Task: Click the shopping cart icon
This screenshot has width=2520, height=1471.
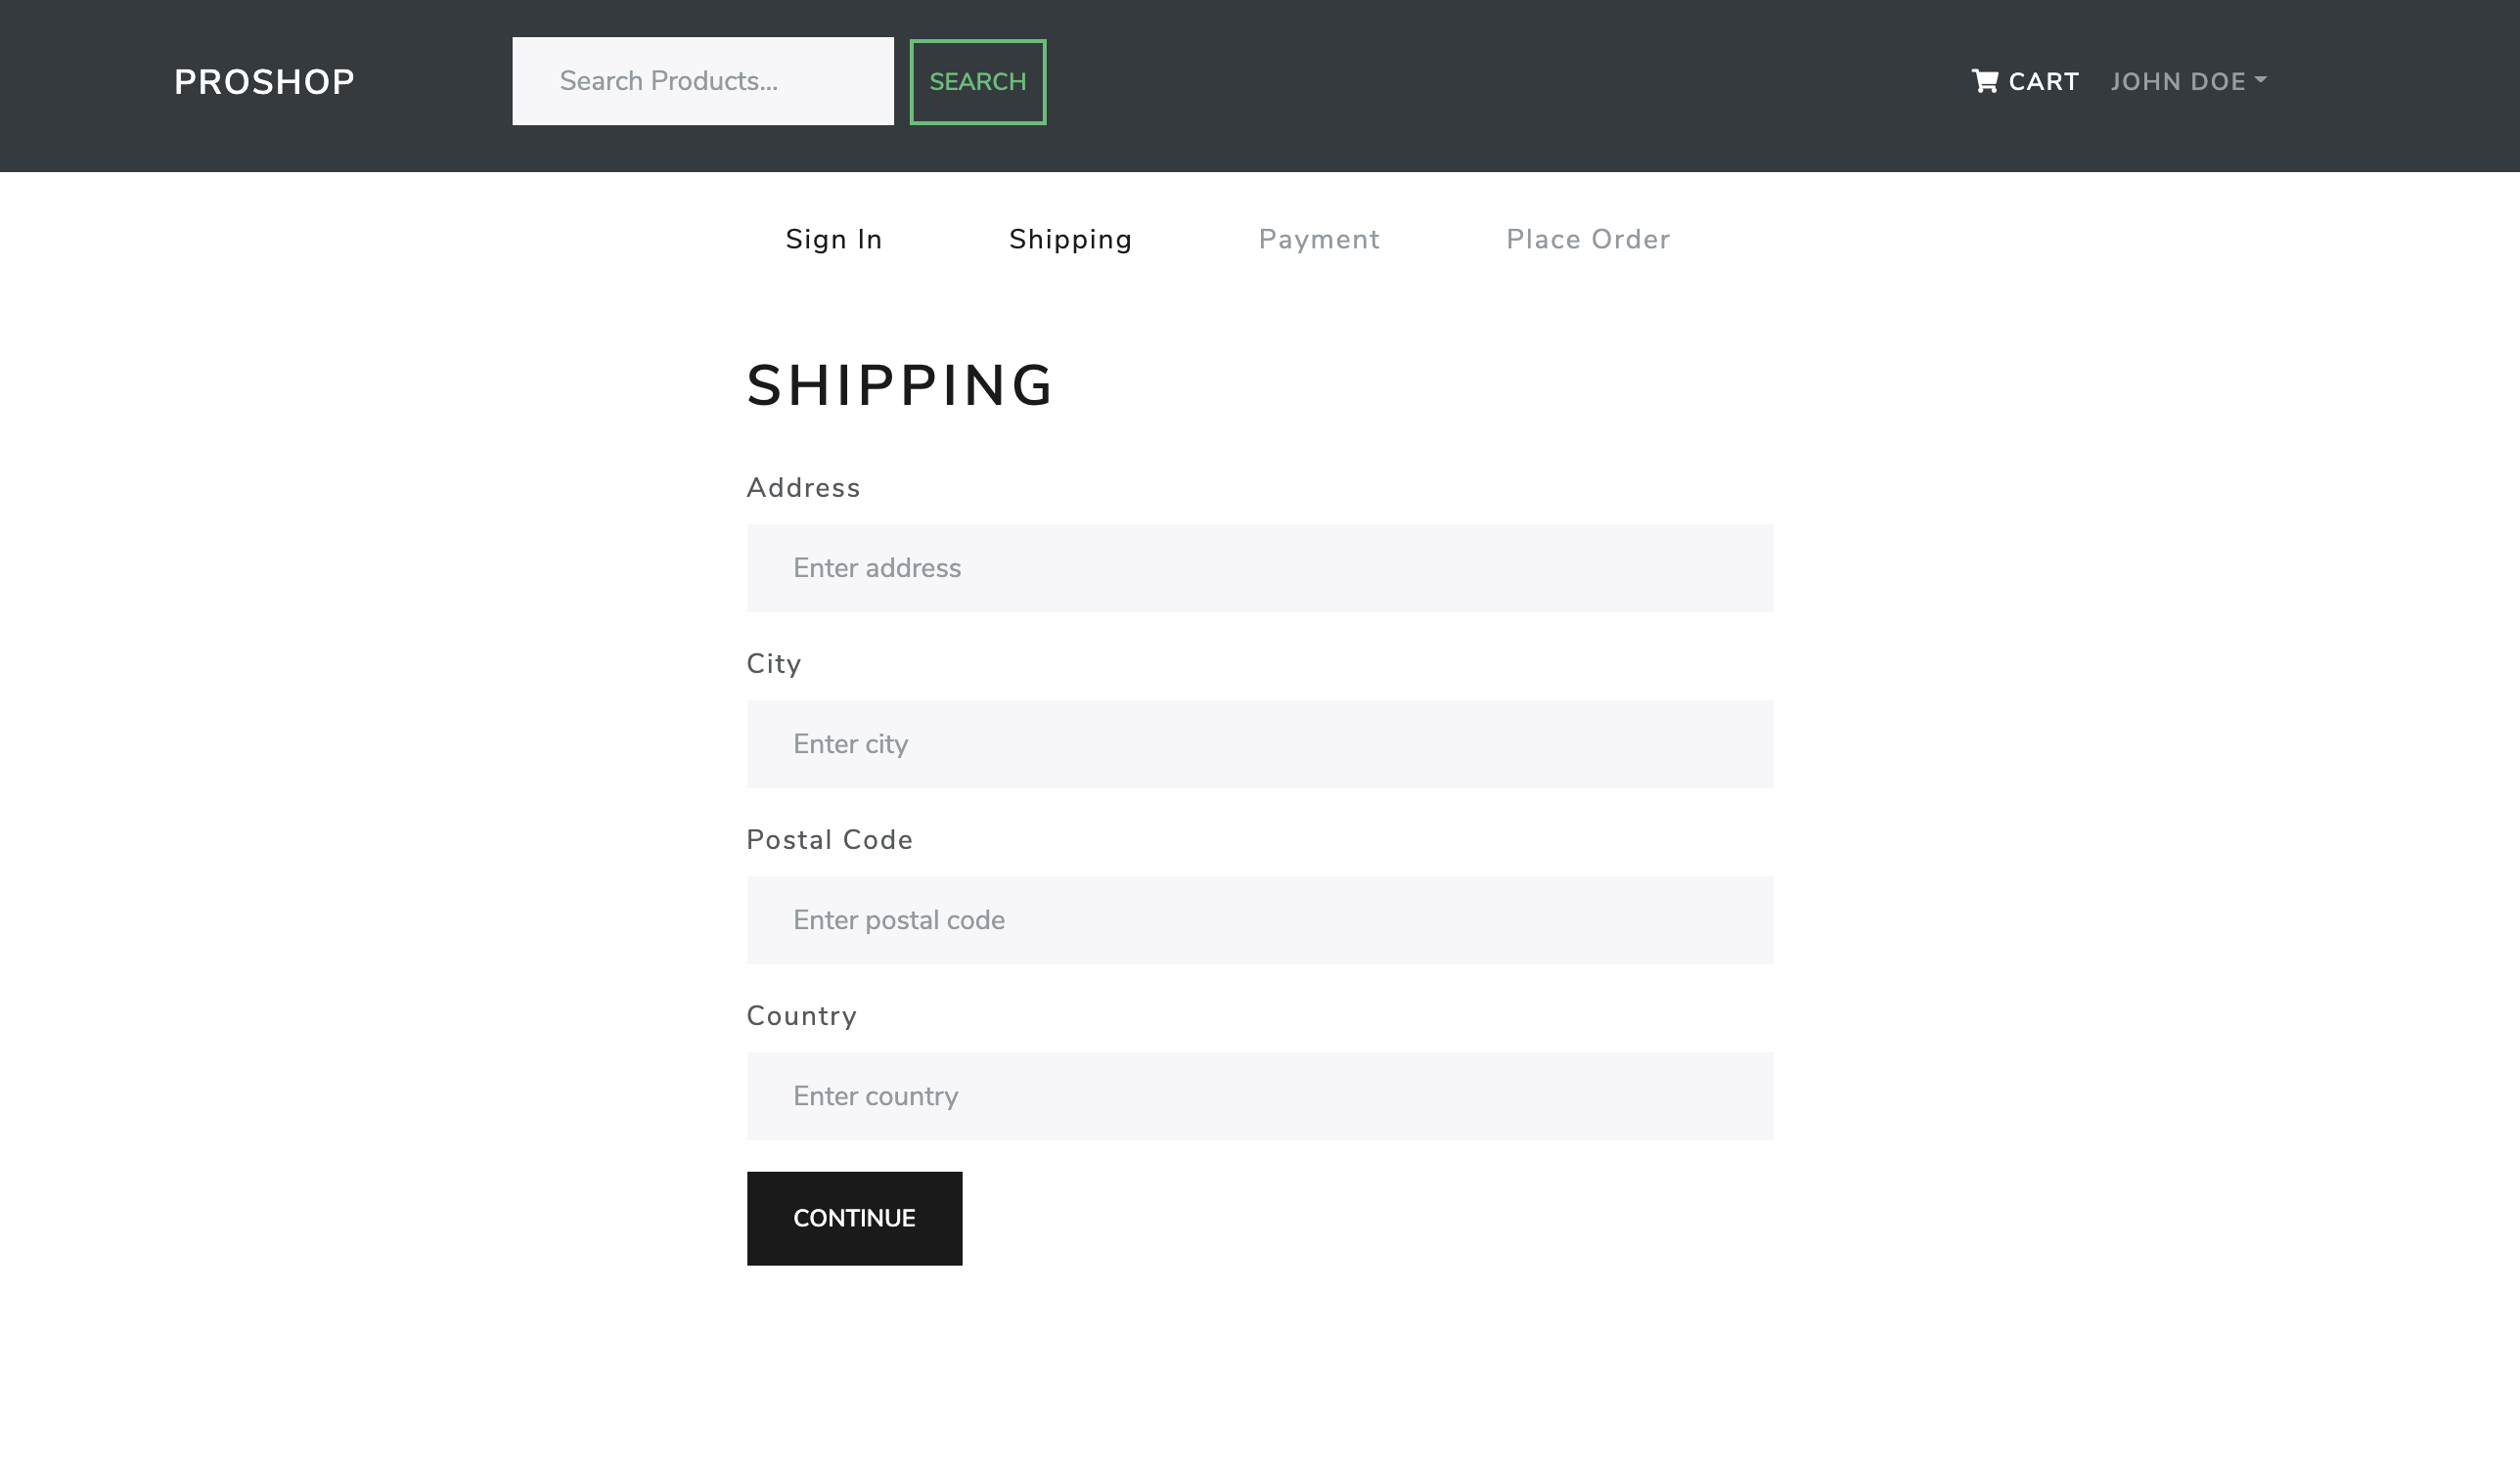Action: (x=1984, y=81)
